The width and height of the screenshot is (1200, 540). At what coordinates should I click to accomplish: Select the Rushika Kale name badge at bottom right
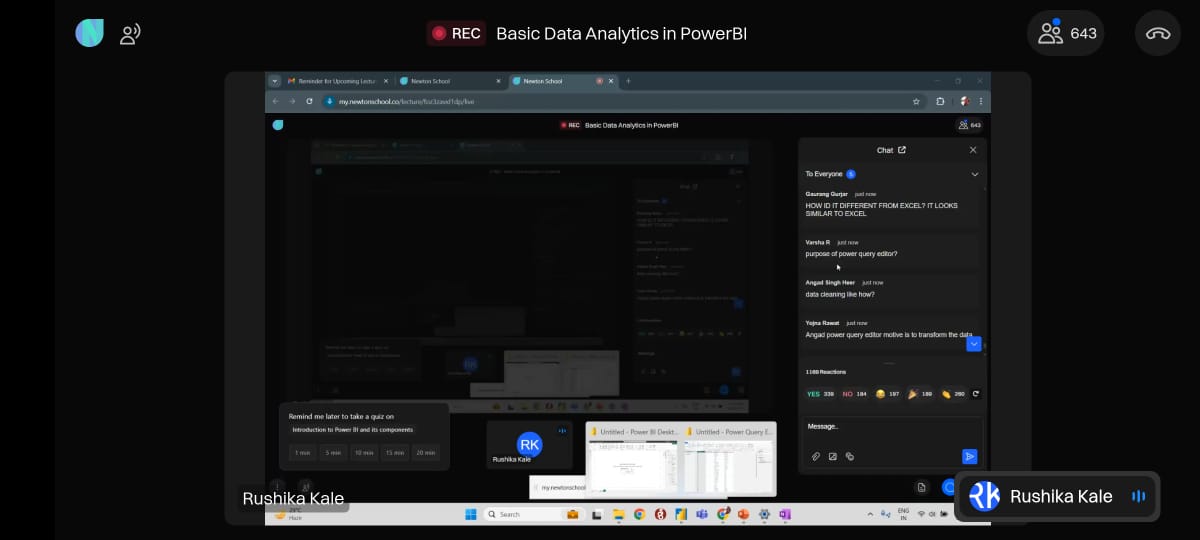pos(1057,496)
